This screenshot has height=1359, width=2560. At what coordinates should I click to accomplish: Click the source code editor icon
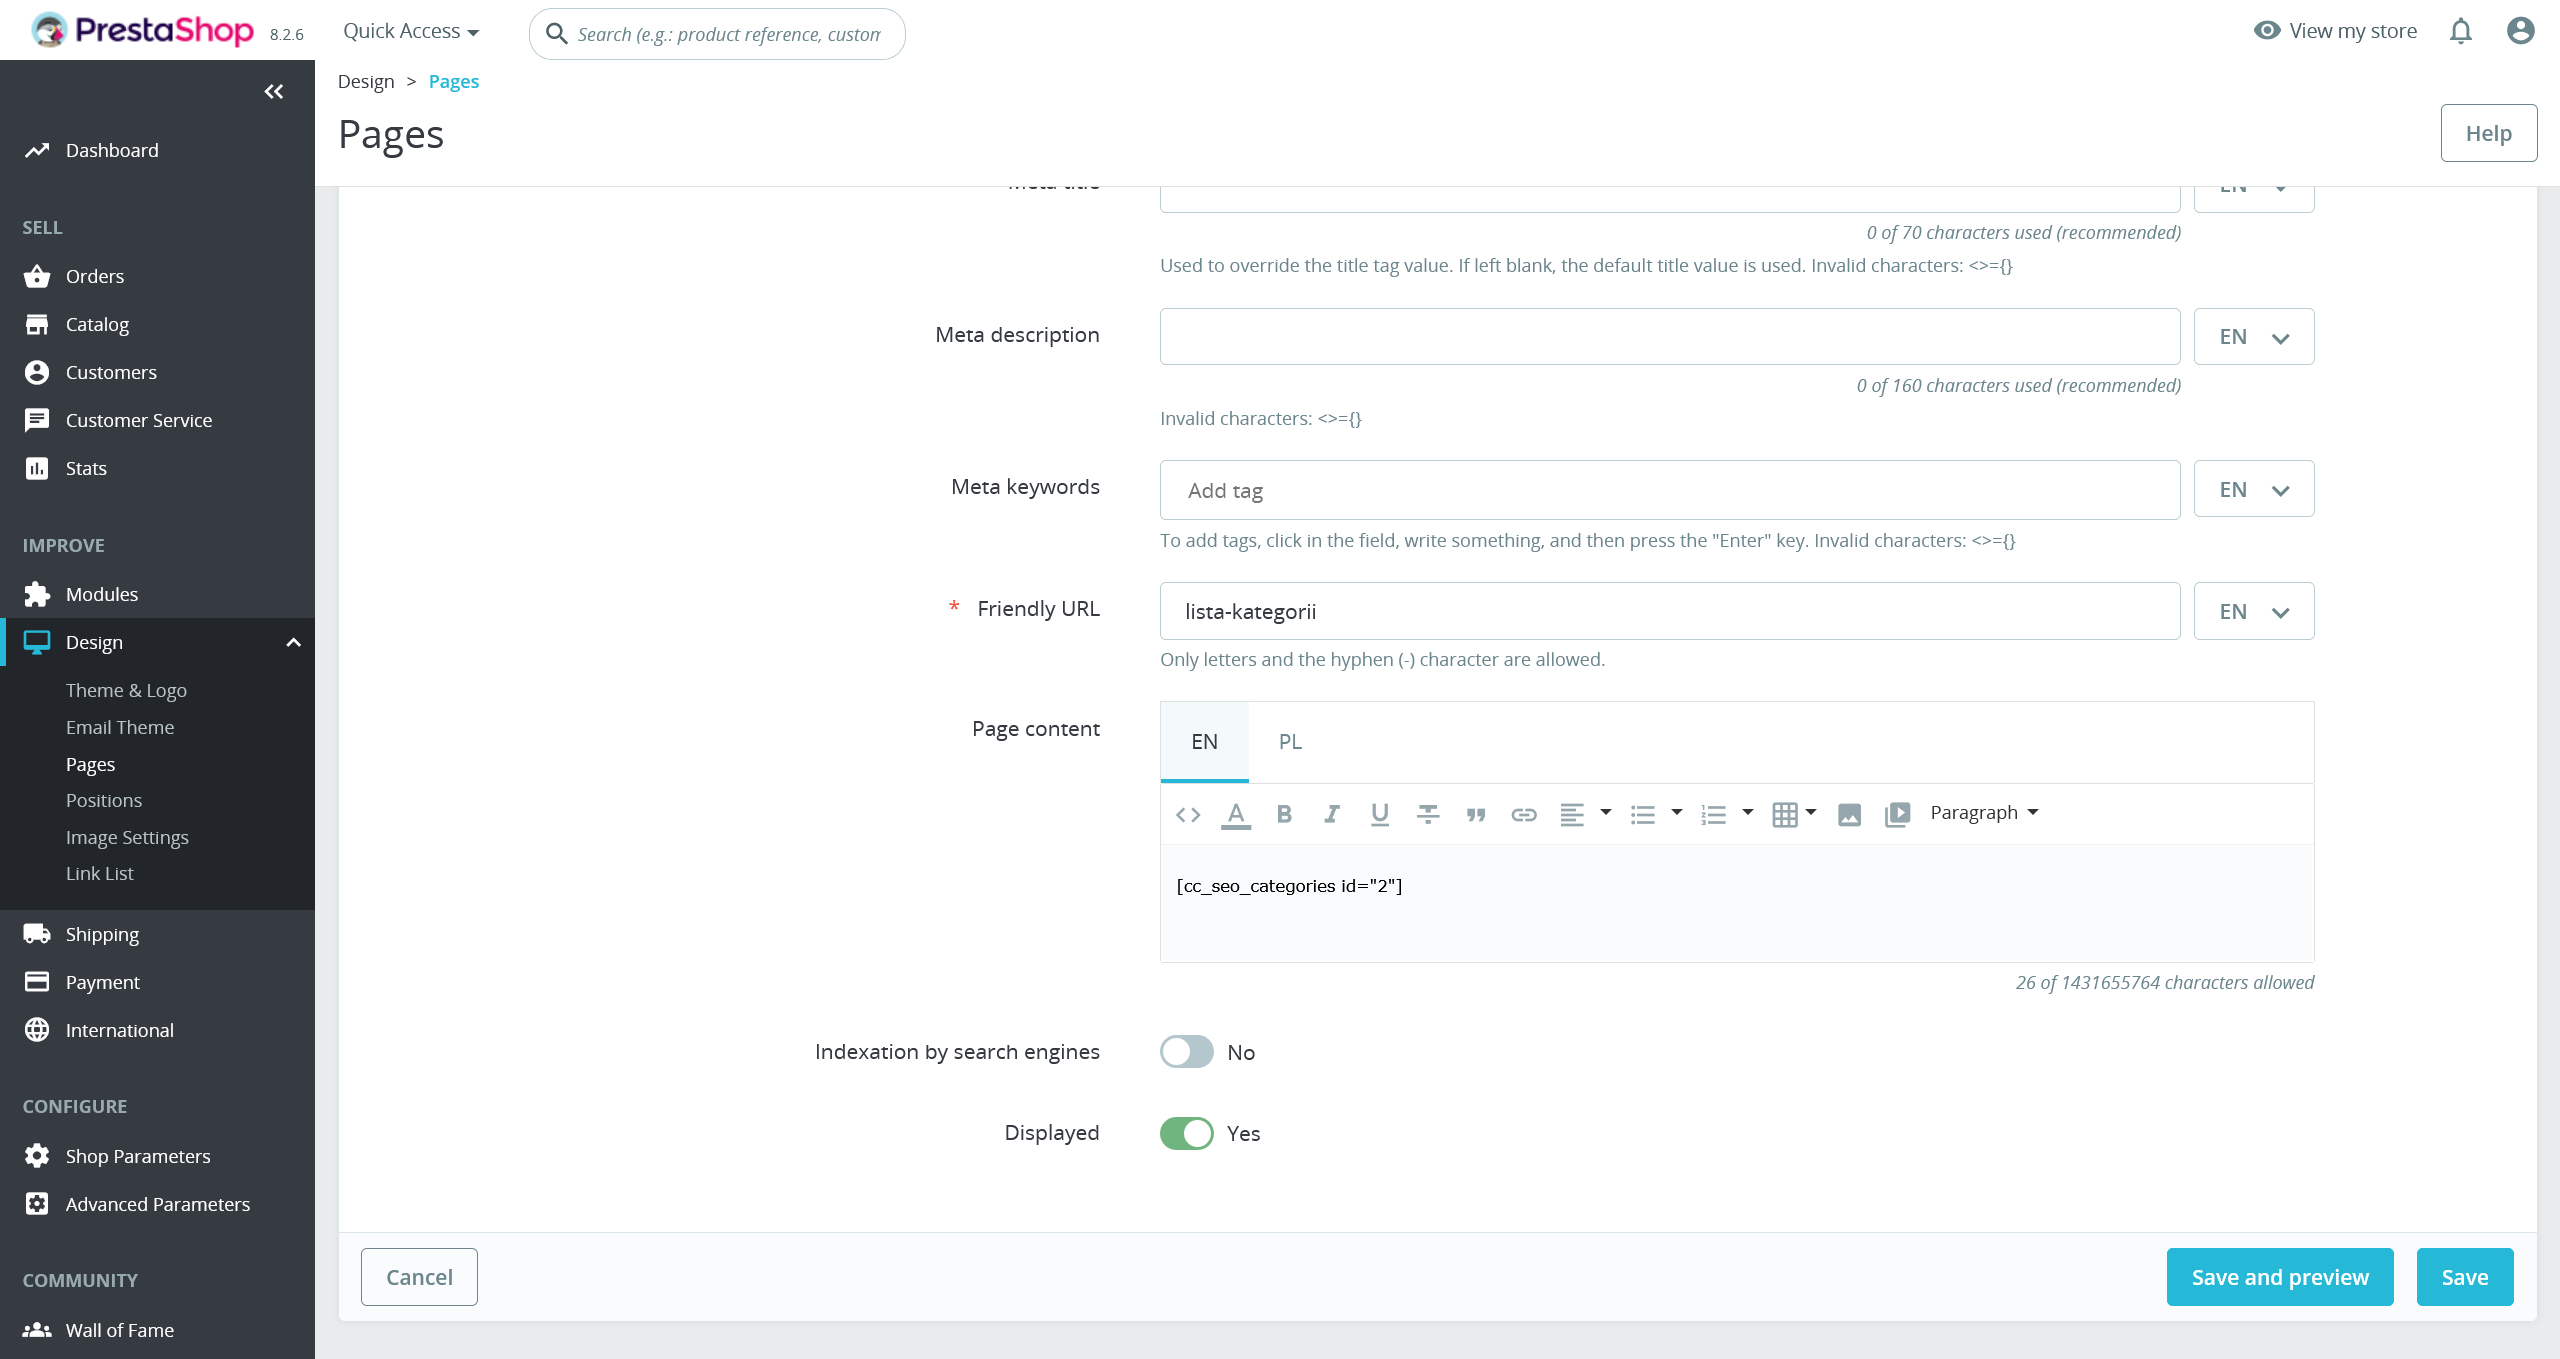1188,814
